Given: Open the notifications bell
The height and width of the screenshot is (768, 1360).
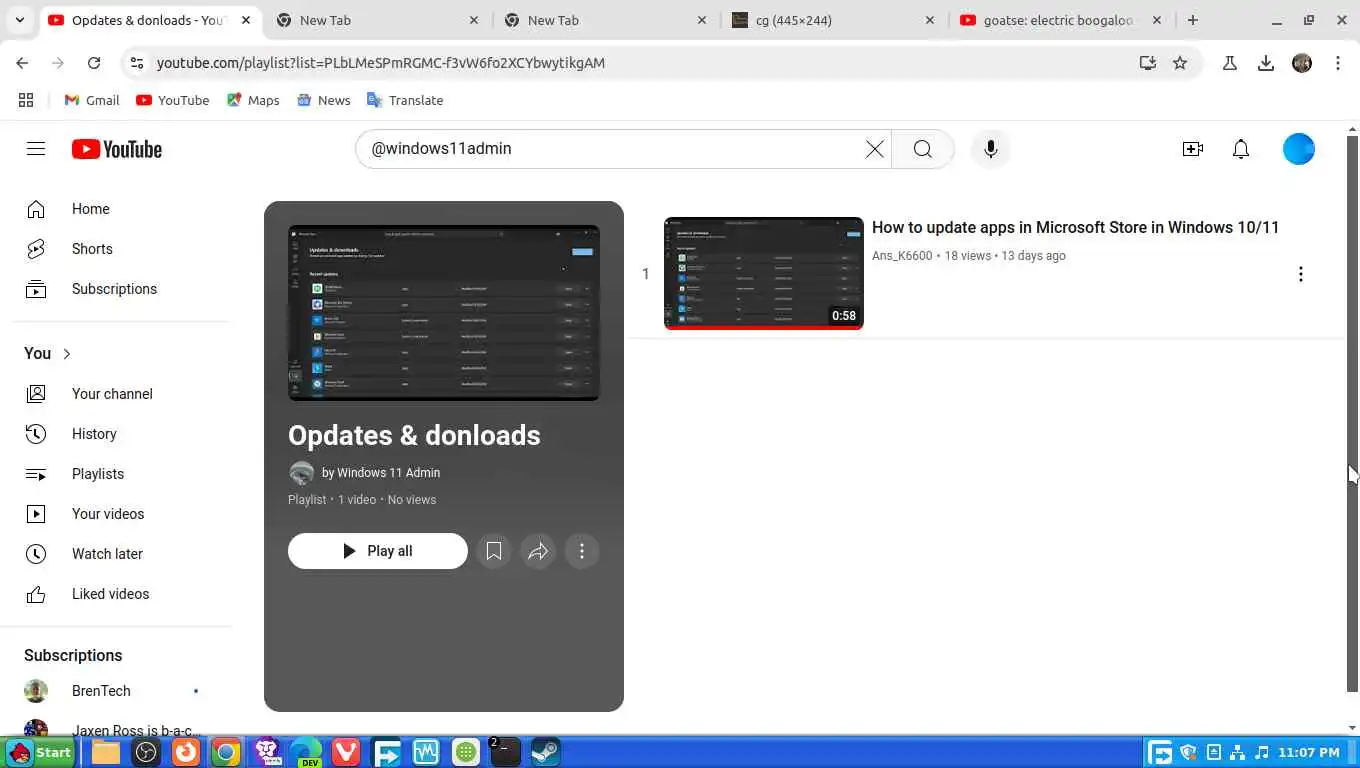Looking at the screenshot, I should (x=1240, y=149).
